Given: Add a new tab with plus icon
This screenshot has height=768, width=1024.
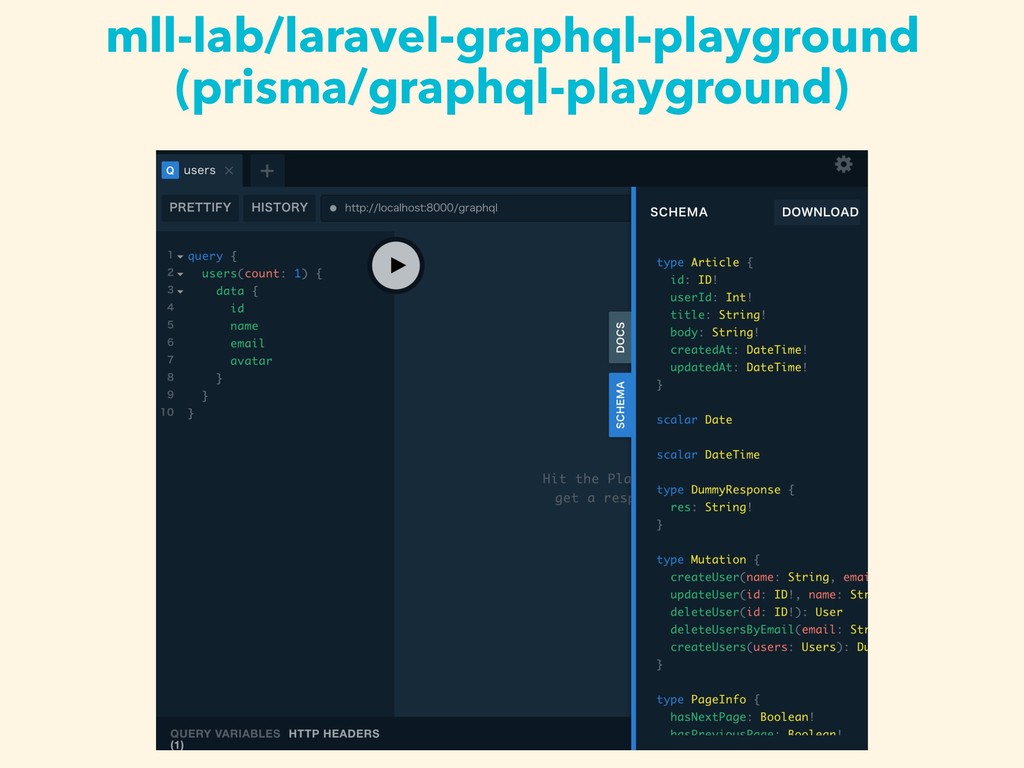Looking at the screenshot, I should tap(266, 171).
